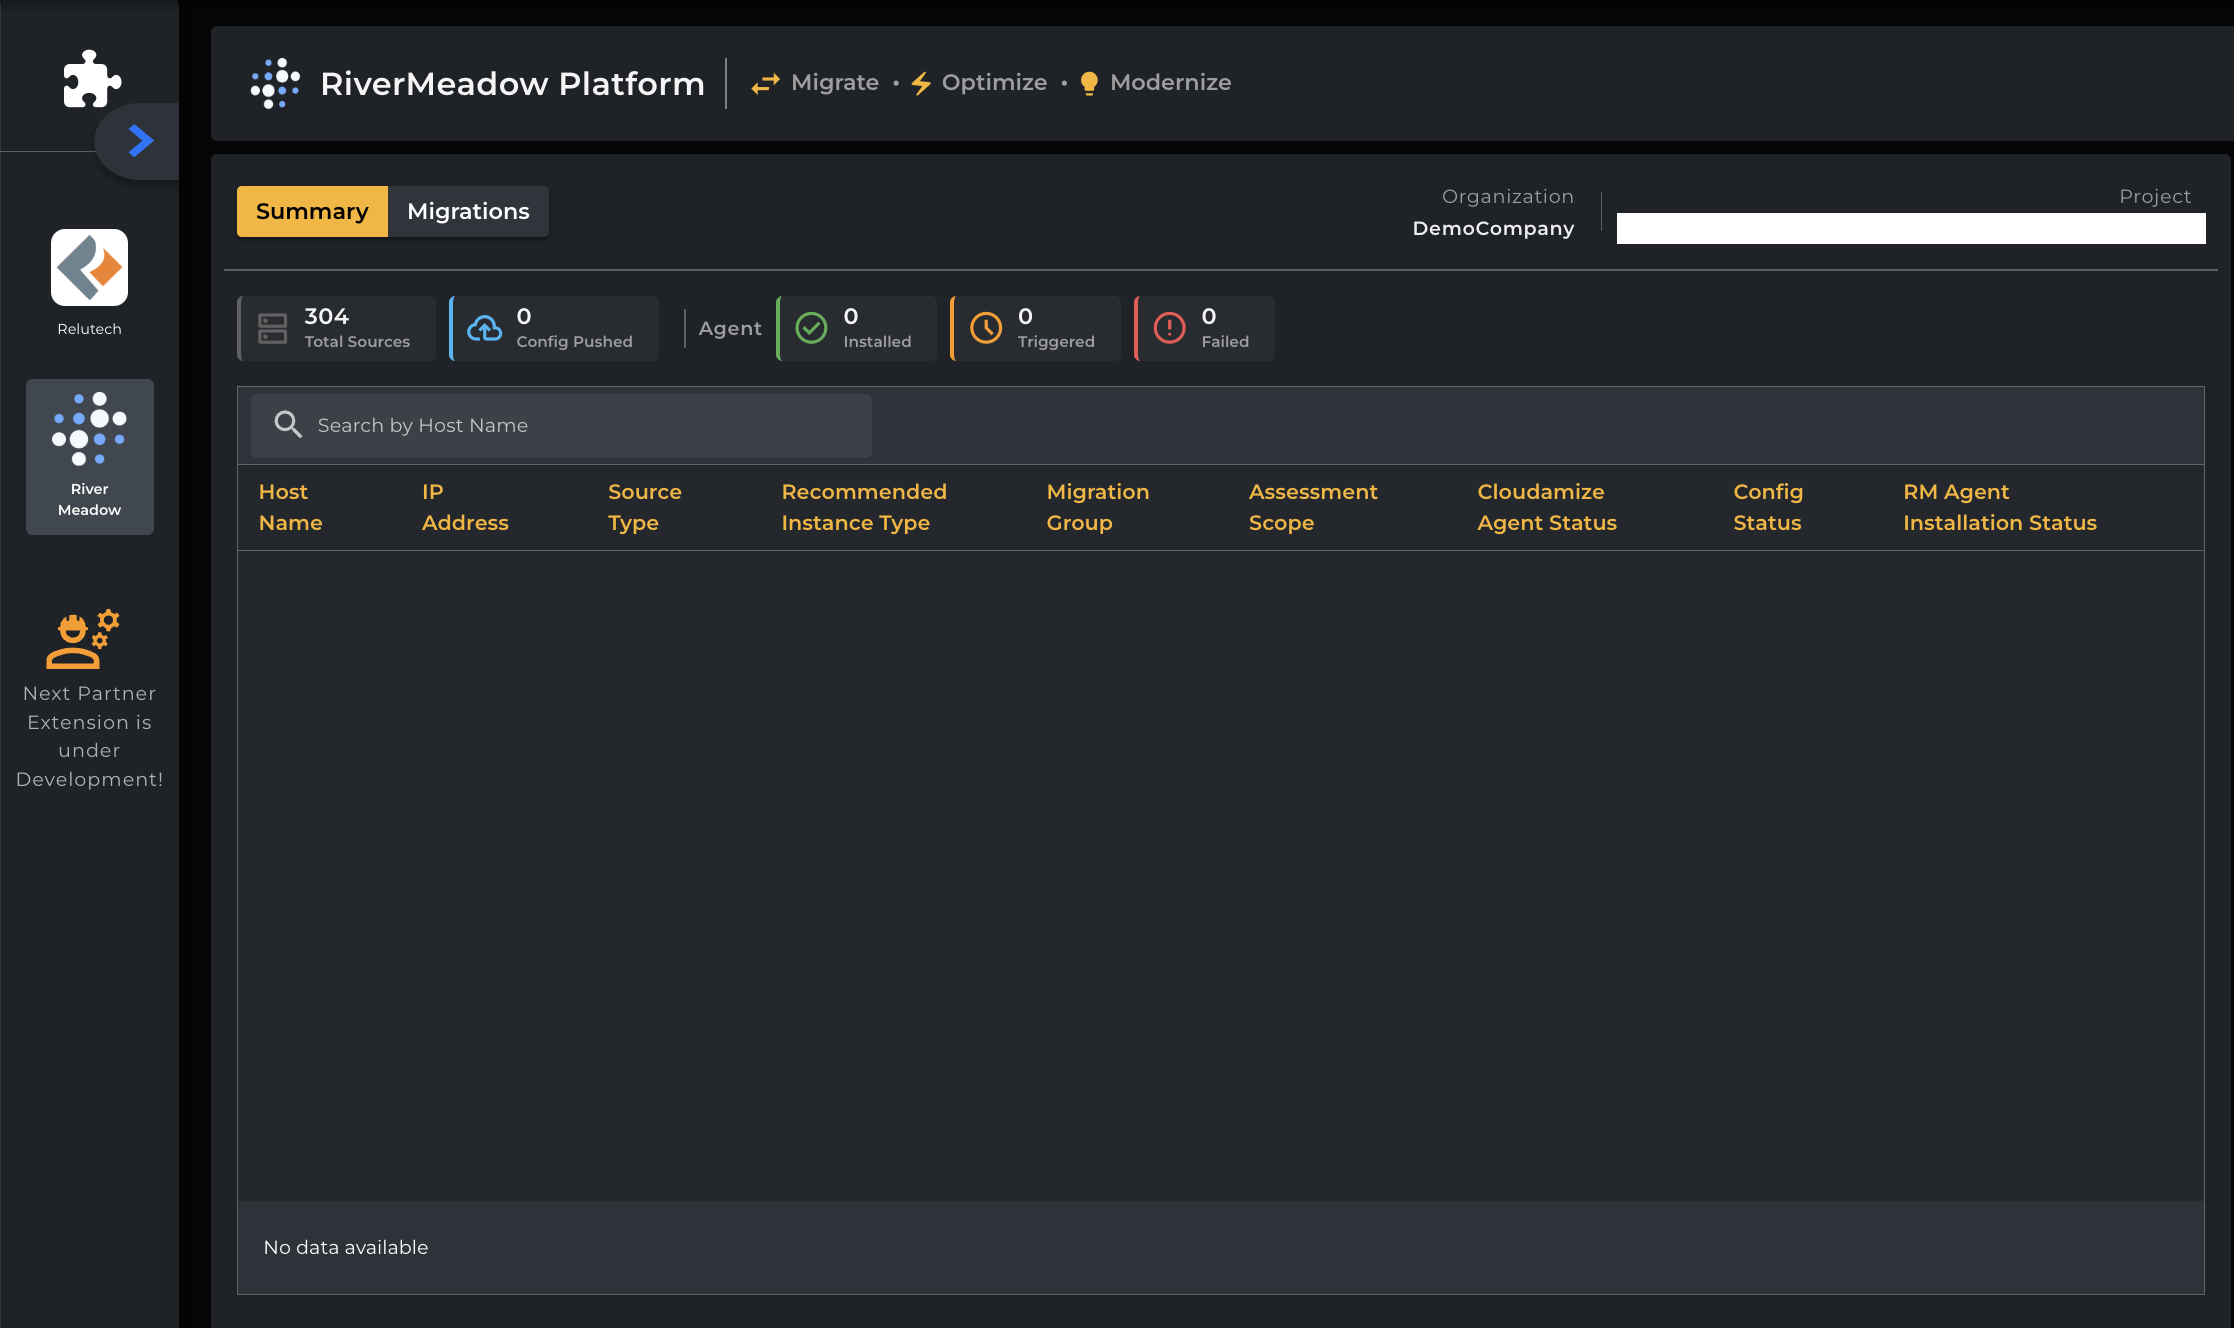2234x1328 pixels.
Task: Click the Migrate arrows icon
Action: click(x=765, y=84)
